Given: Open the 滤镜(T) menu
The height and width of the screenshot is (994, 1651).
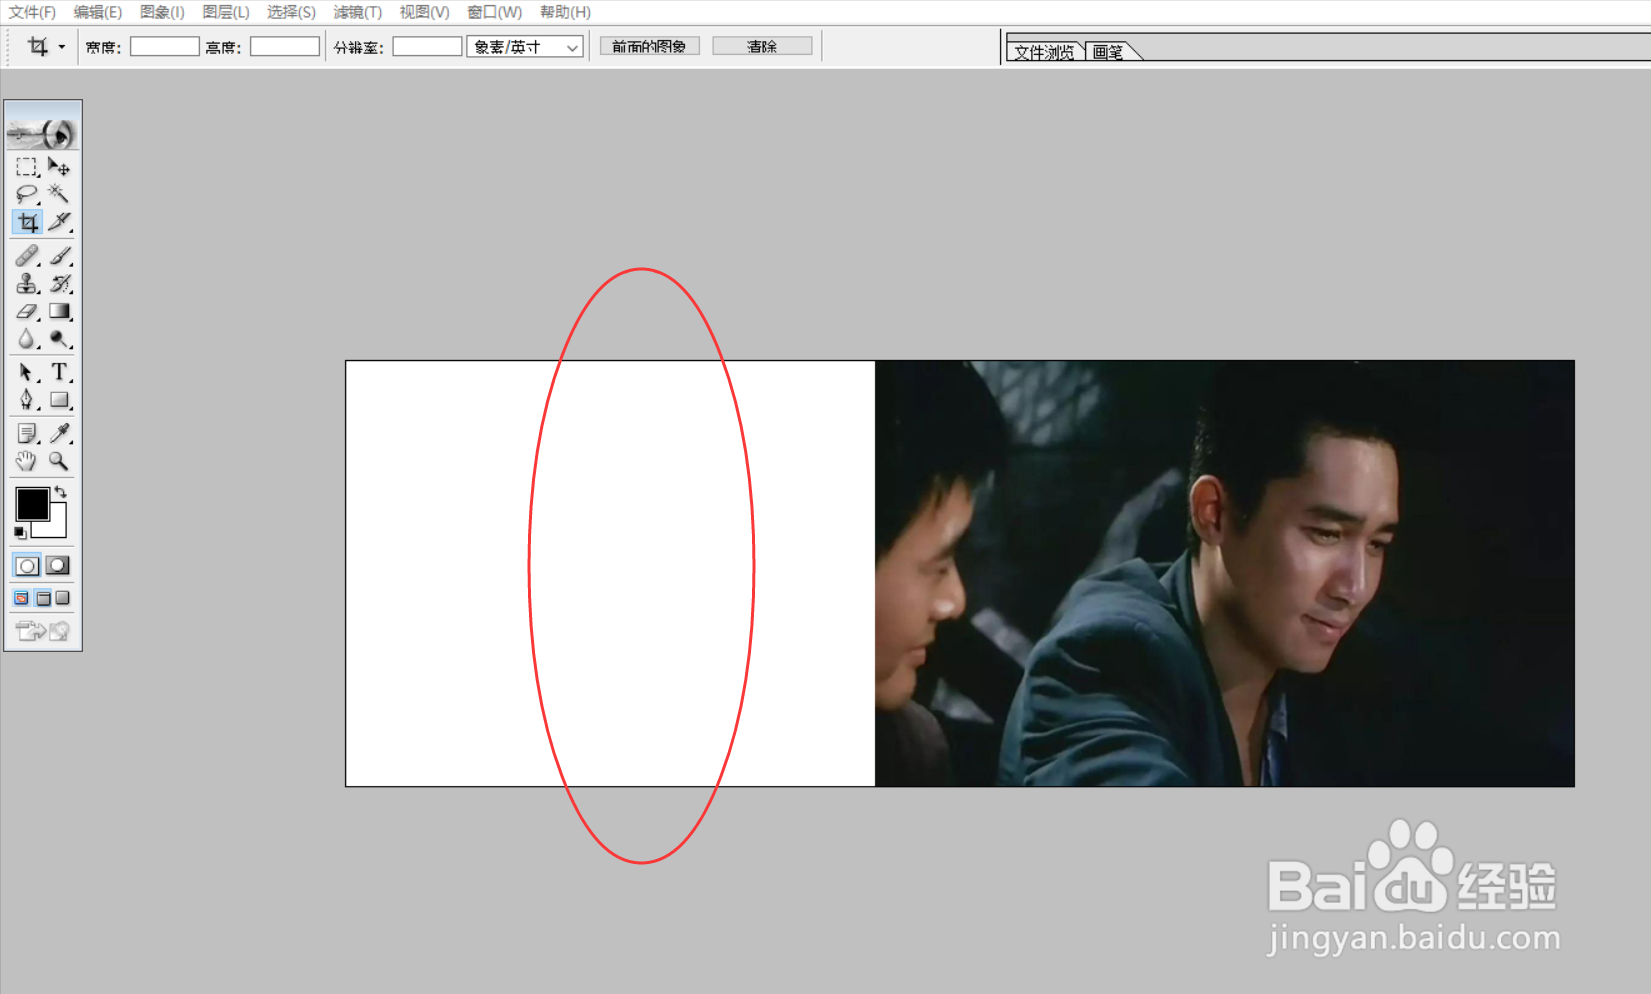Looking at the screenshot, I should (358, 12).
